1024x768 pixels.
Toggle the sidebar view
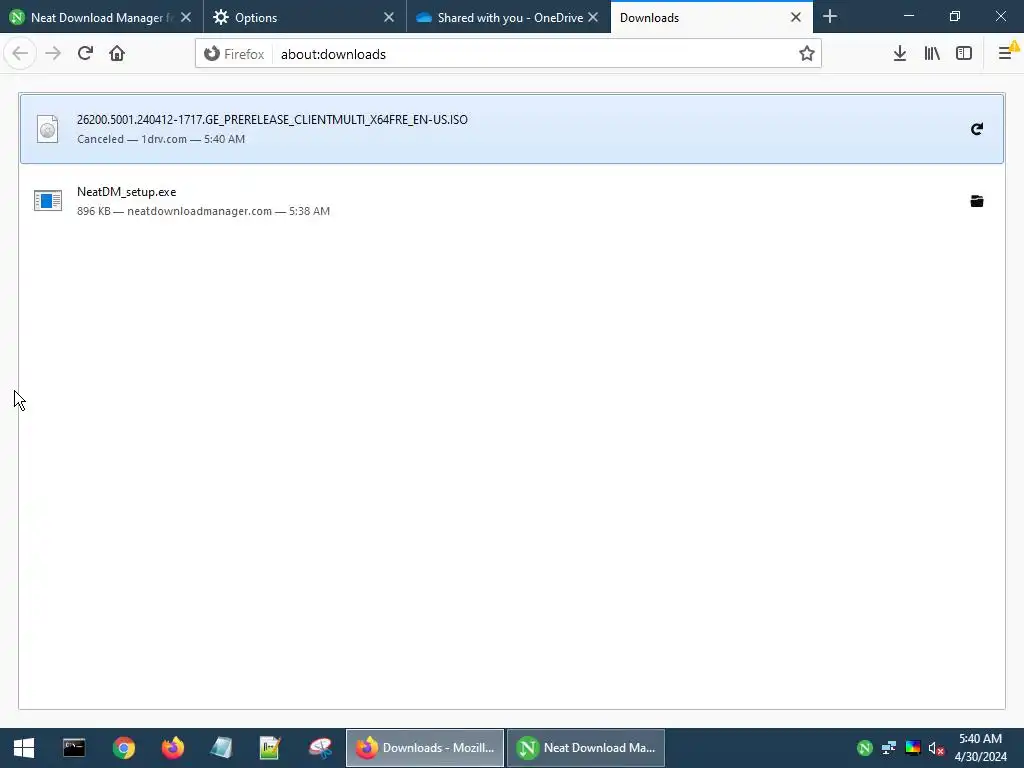[964, 54]
